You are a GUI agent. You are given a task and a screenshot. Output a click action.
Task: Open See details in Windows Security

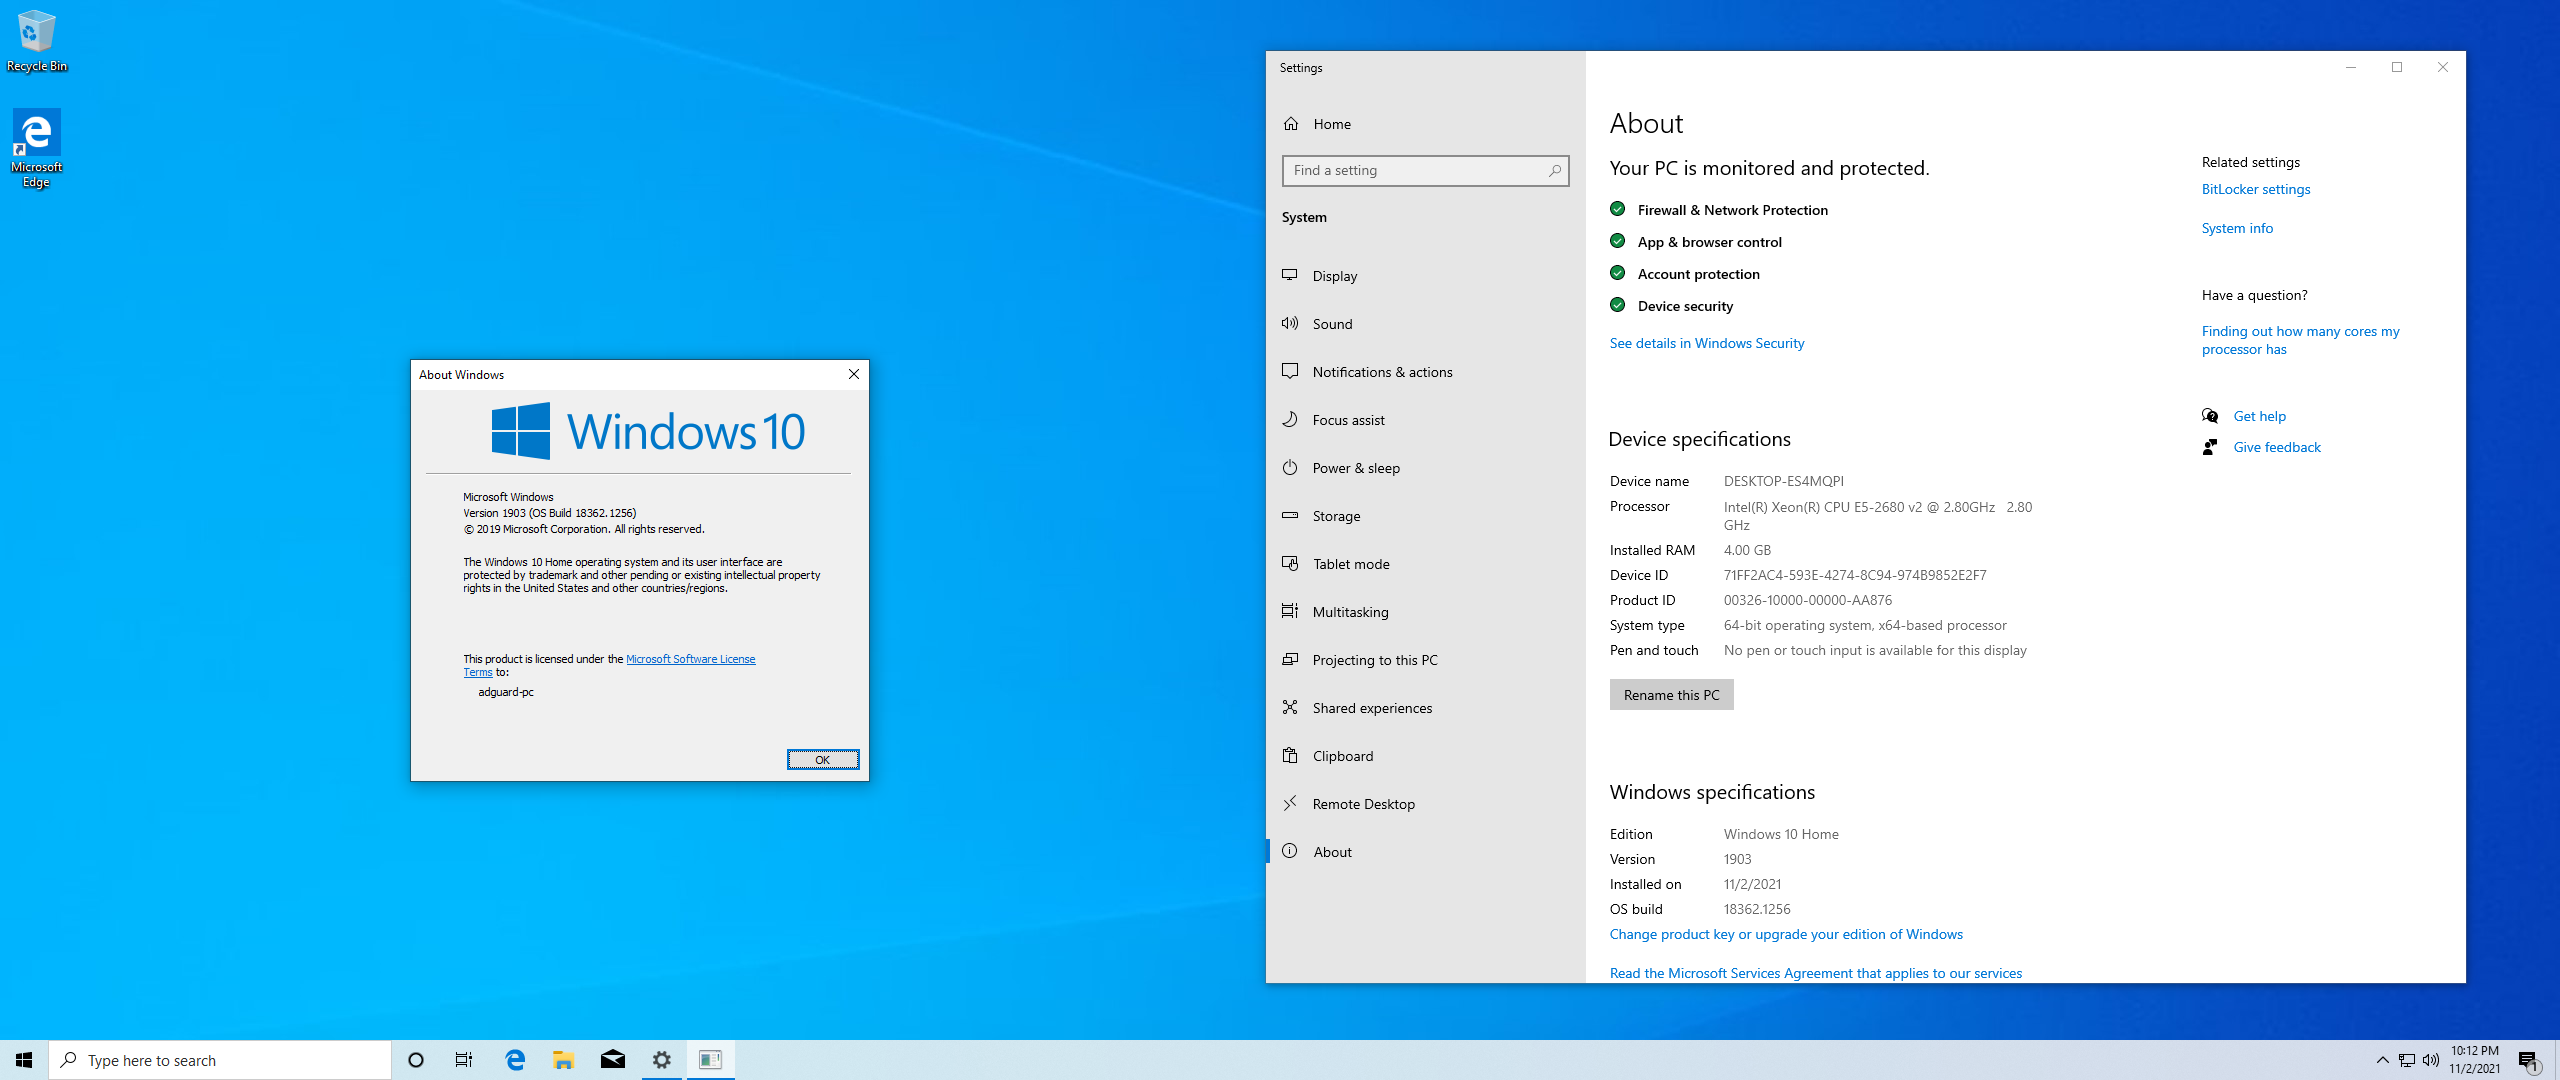(x=1706, y=343)
